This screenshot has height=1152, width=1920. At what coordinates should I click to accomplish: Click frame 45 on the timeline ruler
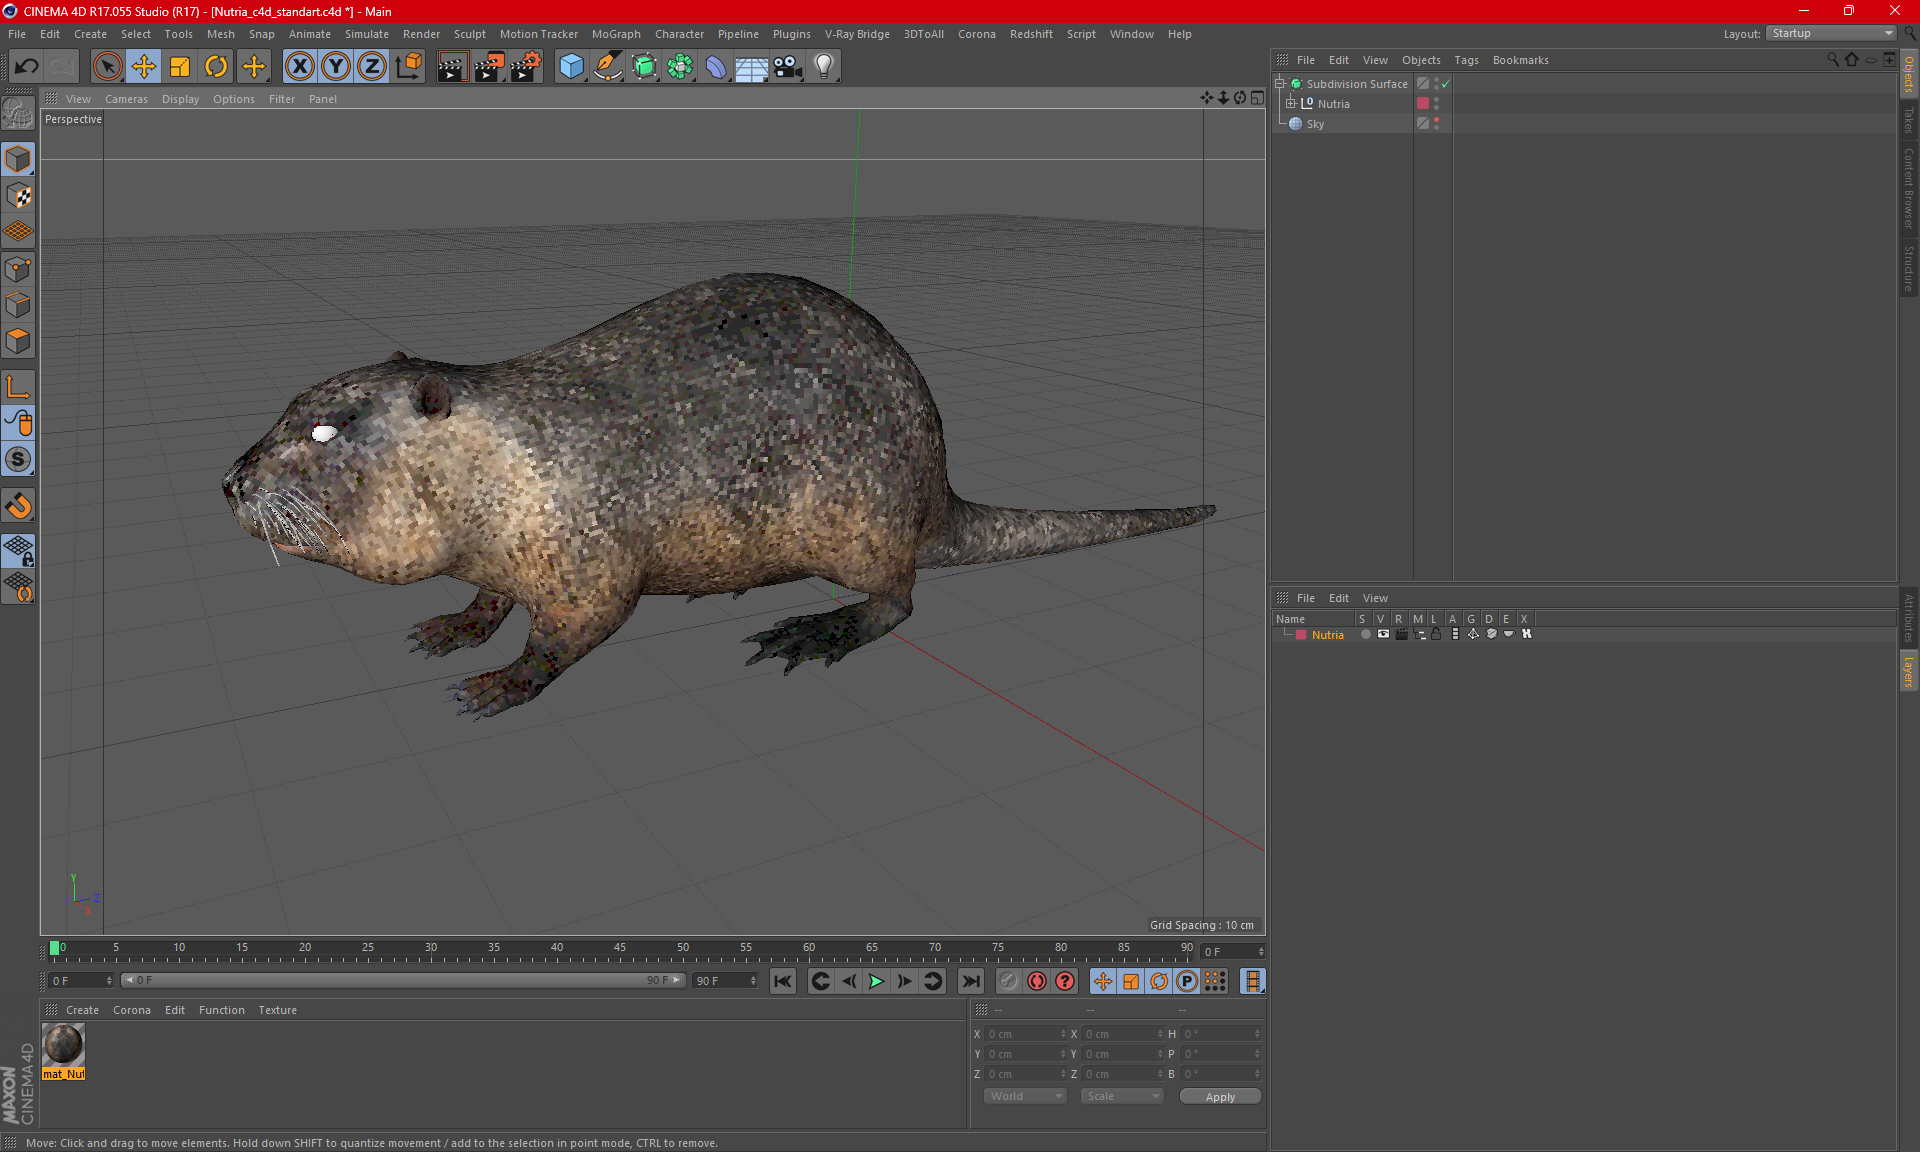pyautogui.click(x=620, y=948)
